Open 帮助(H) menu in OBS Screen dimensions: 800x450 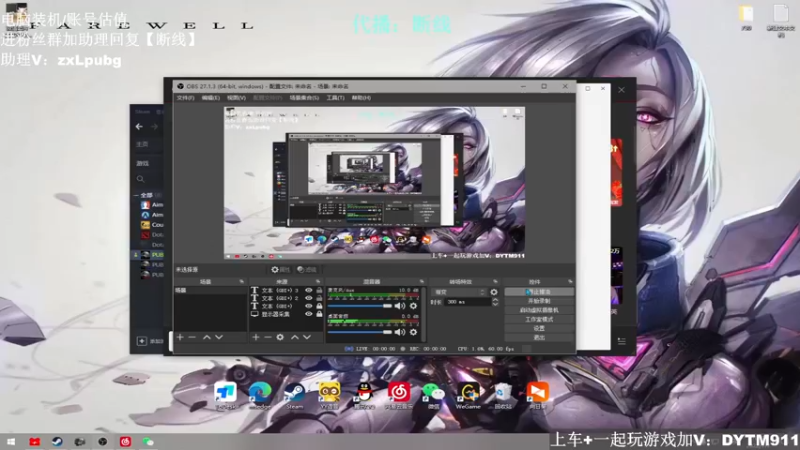point(361,98)
